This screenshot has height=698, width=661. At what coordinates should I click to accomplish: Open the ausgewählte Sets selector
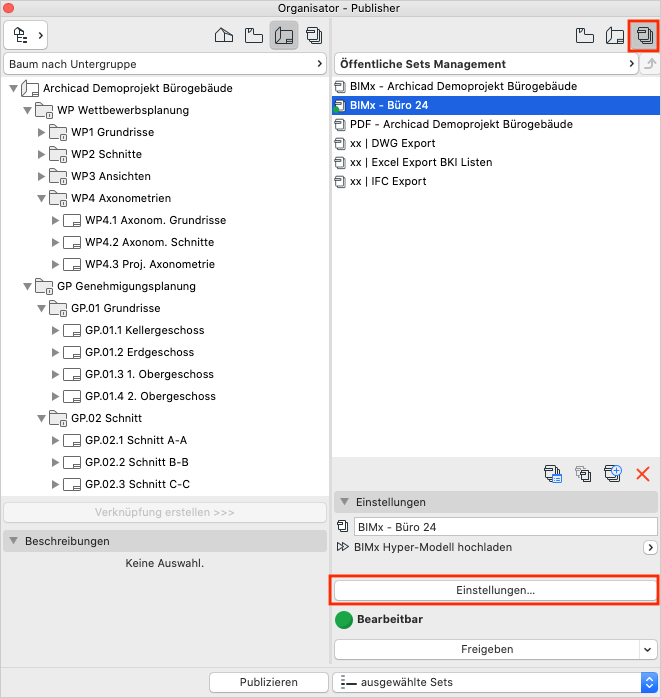495,682
